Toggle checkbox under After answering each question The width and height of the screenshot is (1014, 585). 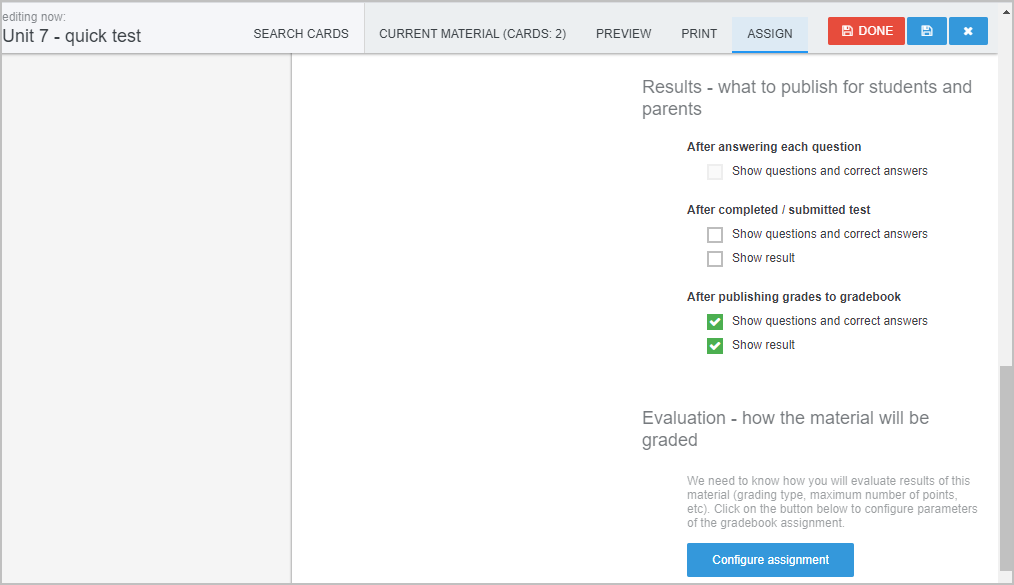pyautogui.click(x=715, y=171)
